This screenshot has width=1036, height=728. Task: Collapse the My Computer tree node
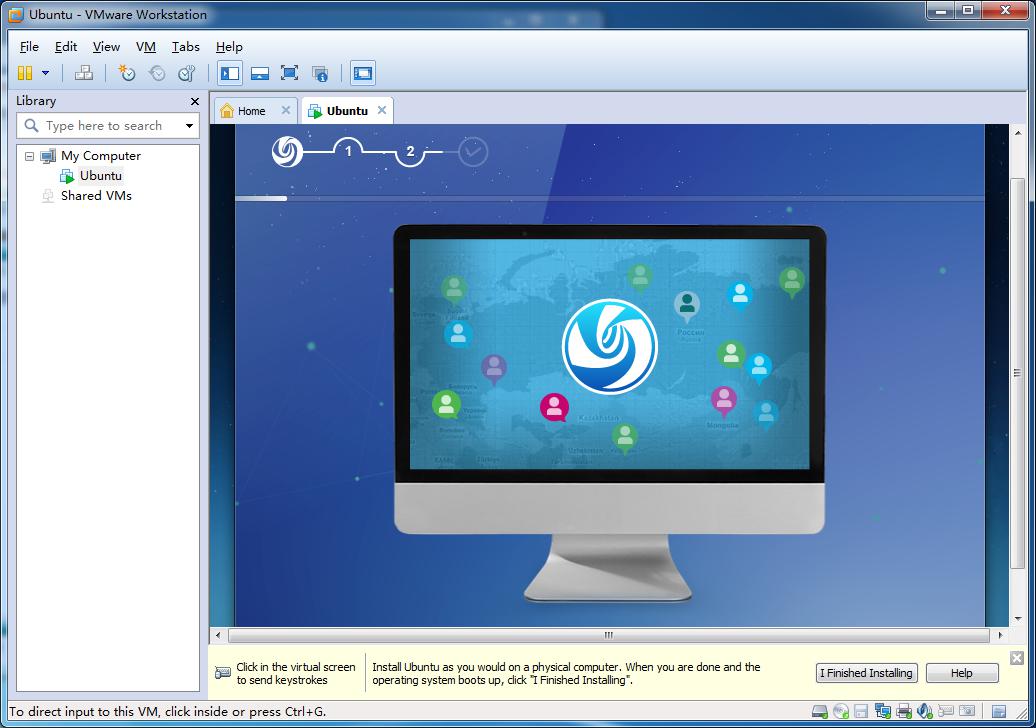pos(29,157)
